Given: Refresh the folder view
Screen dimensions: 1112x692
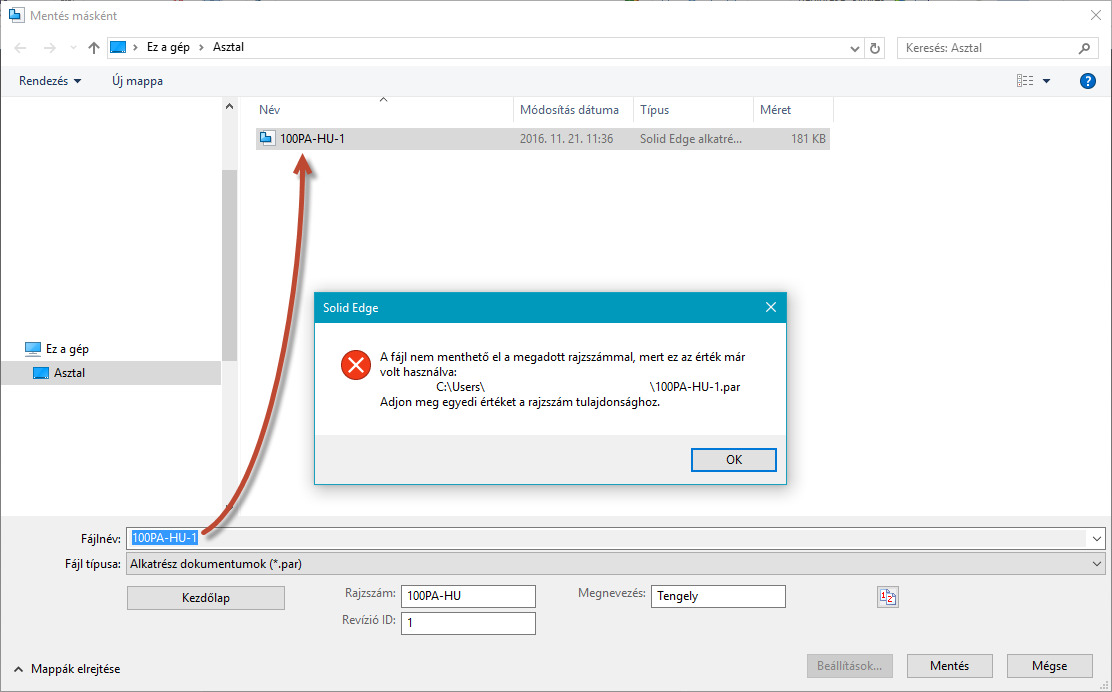Looking at the screenshot, I should 875,48.
